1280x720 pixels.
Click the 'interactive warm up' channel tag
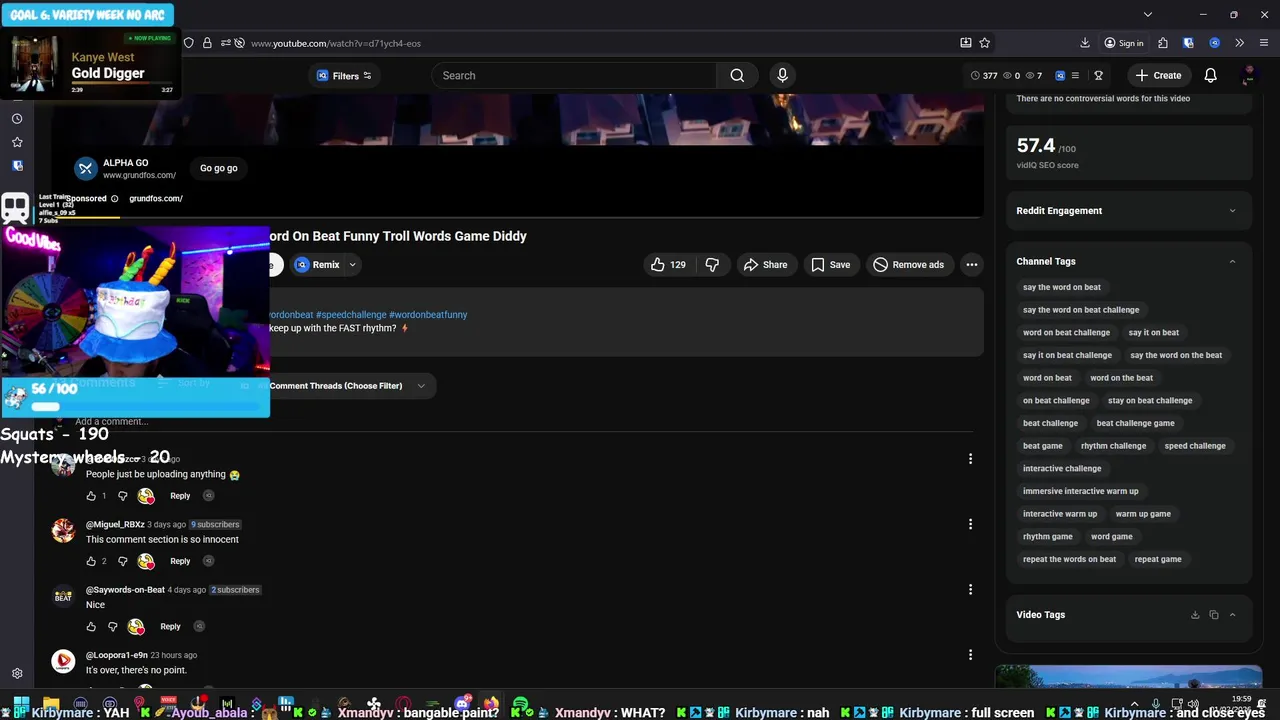[x=1060, y=514]
